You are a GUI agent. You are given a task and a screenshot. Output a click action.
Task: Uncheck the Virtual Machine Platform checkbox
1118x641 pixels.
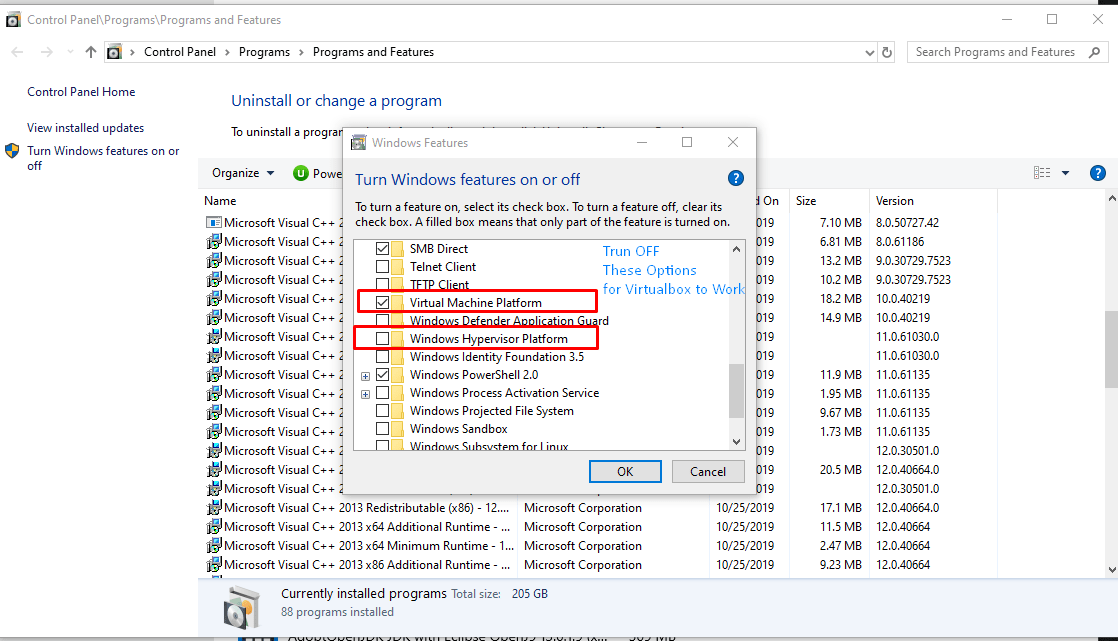pos(382,302)
